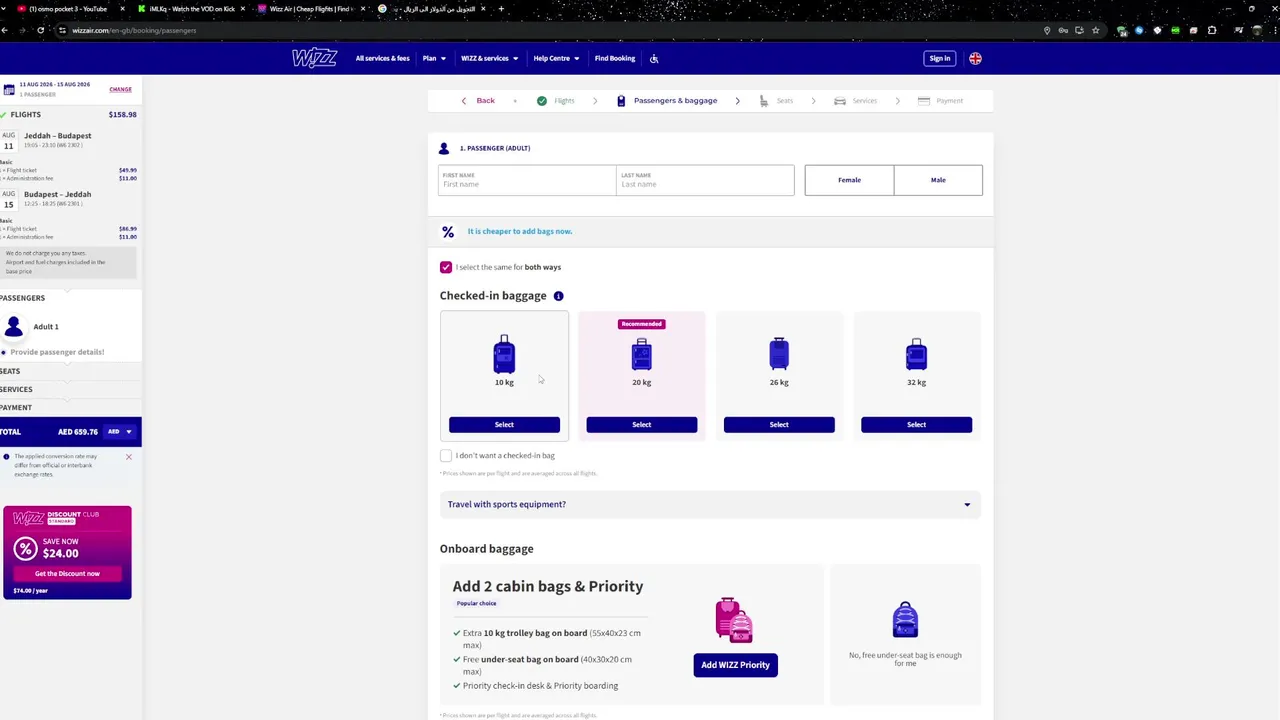This screenshot has height=720, width=1280.
Task: Click the calendar icon beside the trip dates
Action: pyautogui.click(x=9, y=89)
